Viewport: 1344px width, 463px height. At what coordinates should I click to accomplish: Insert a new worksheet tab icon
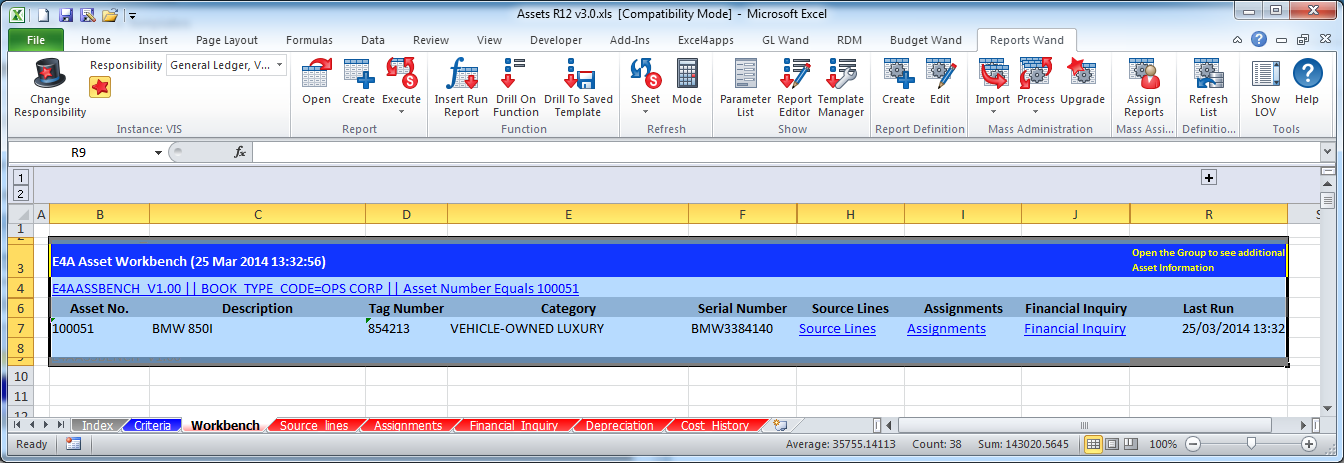pyautogui.click(x=779, y=425)
